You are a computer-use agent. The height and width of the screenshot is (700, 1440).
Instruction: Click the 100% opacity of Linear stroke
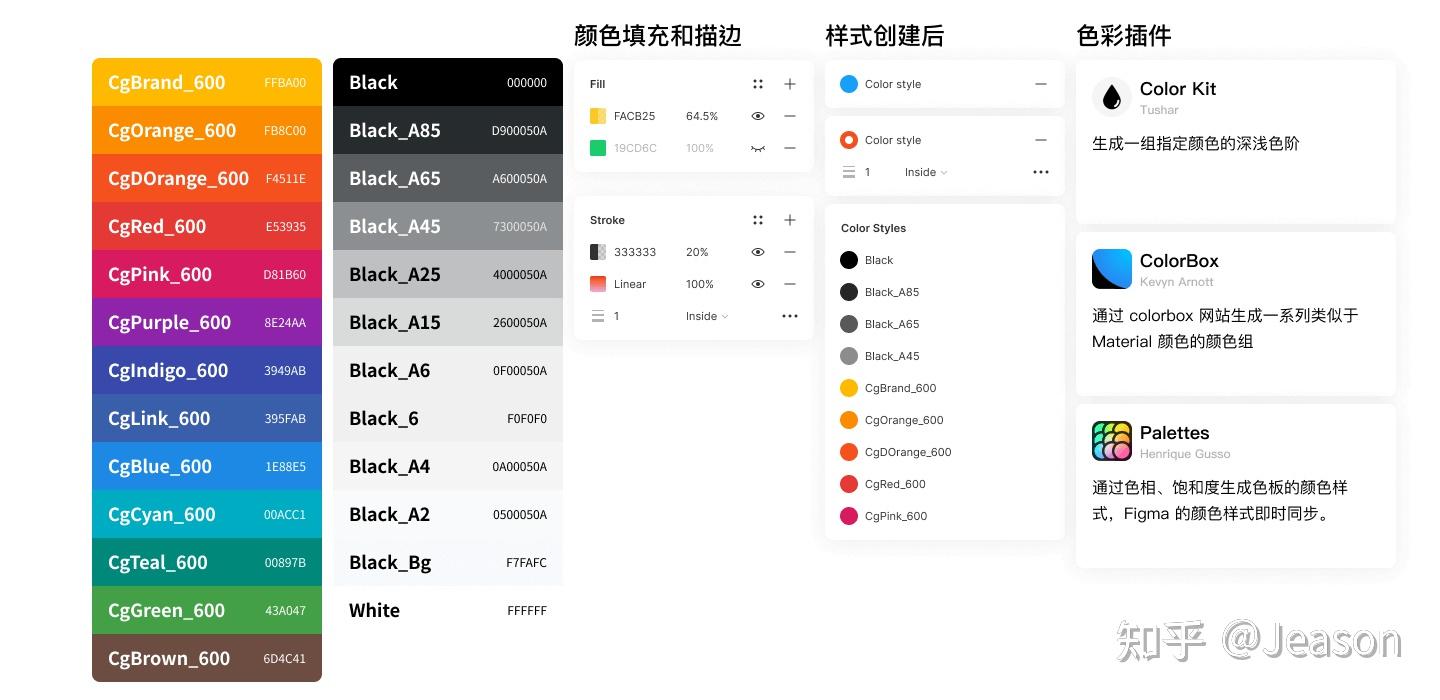tap(700, 284)
